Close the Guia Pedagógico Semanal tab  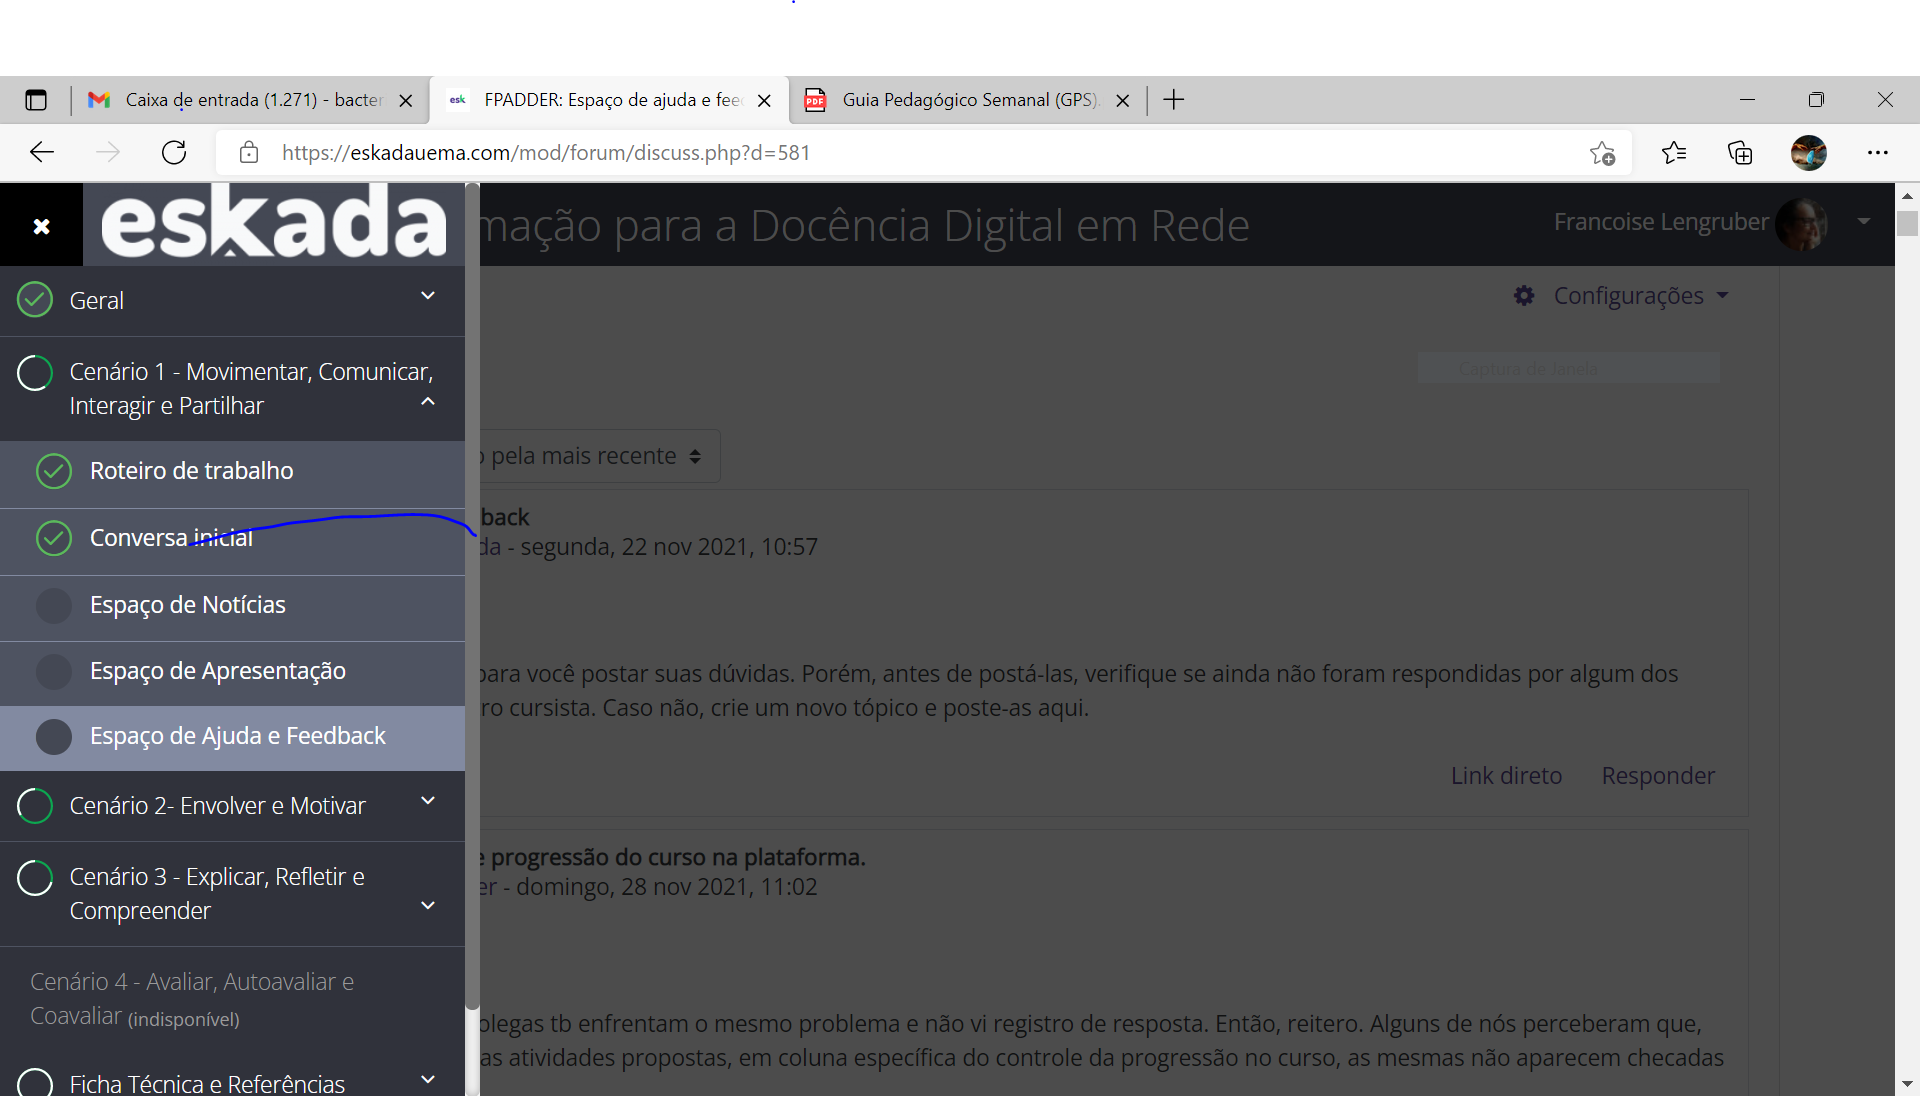click(1123, 101)
